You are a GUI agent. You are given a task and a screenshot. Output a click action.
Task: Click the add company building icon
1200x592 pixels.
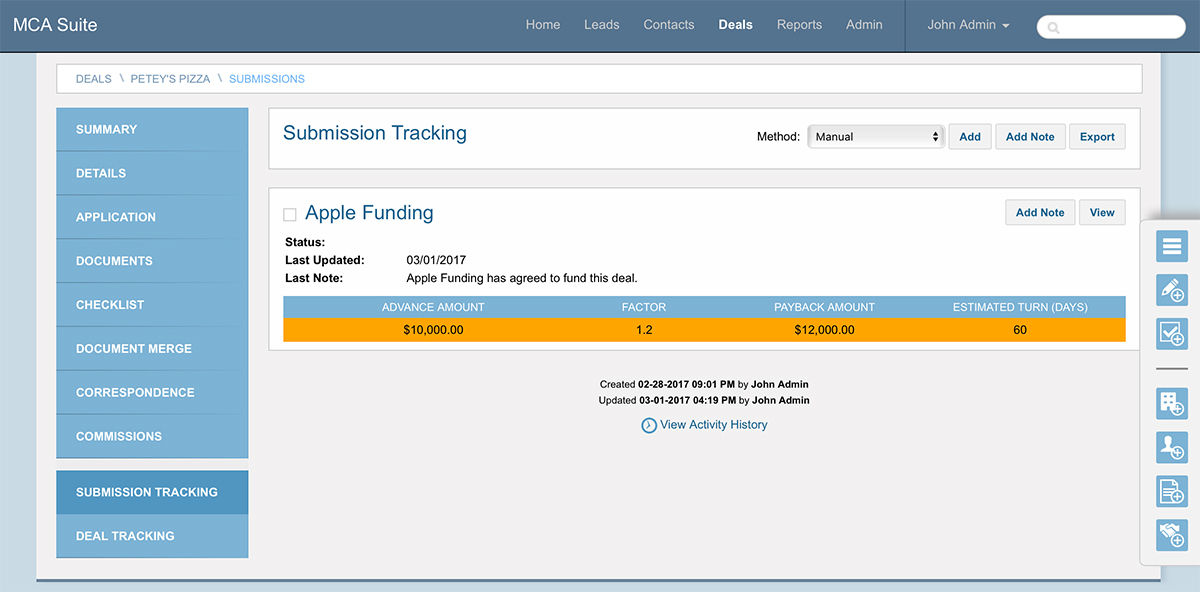coord(1171,403)
